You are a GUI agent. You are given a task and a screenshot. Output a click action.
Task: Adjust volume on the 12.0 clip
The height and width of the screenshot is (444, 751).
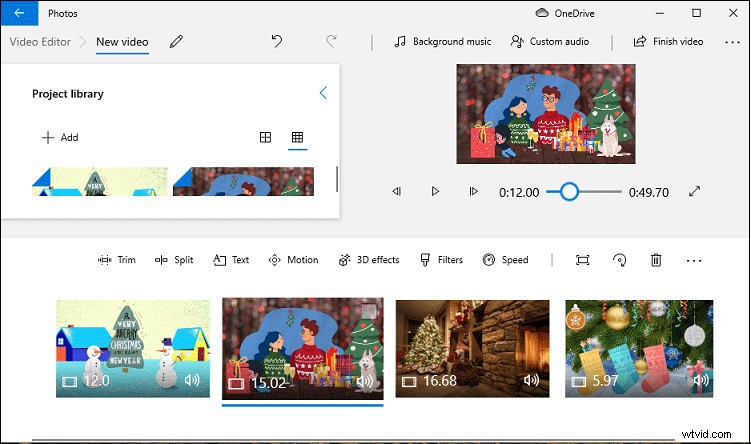[x=192, y=380]
